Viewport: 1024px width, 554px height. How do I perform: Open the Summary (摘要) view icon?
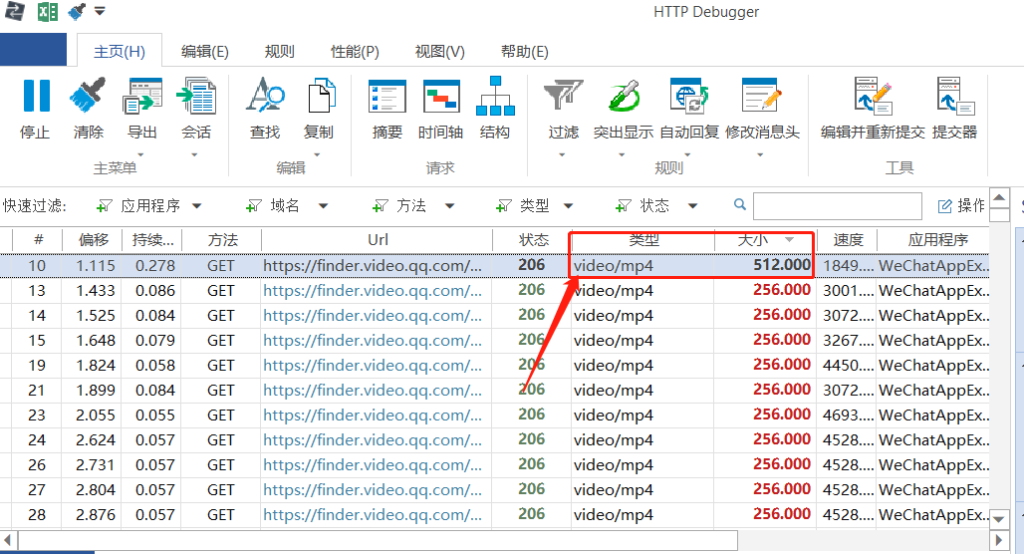pos(387,97)
